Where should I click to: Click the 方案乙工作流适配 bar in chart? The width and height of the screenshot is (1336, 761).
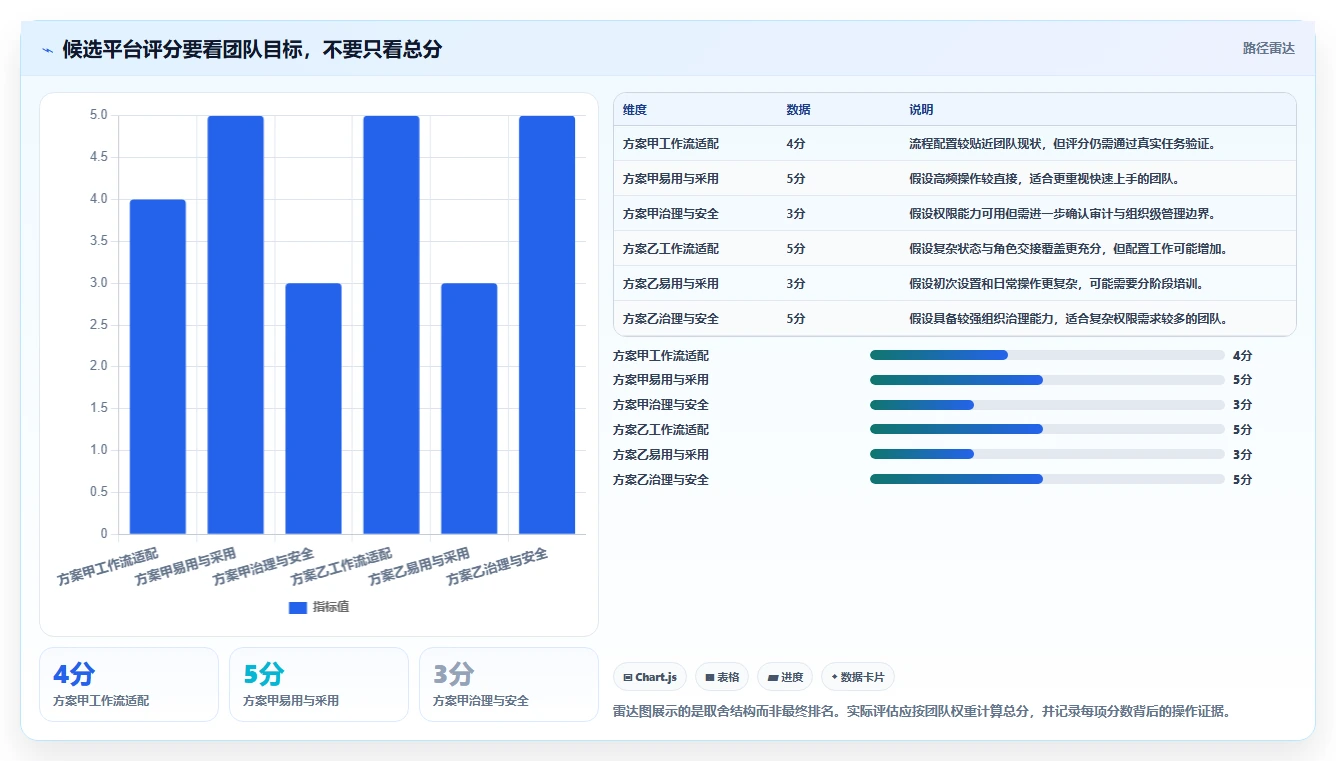[391, 325]
